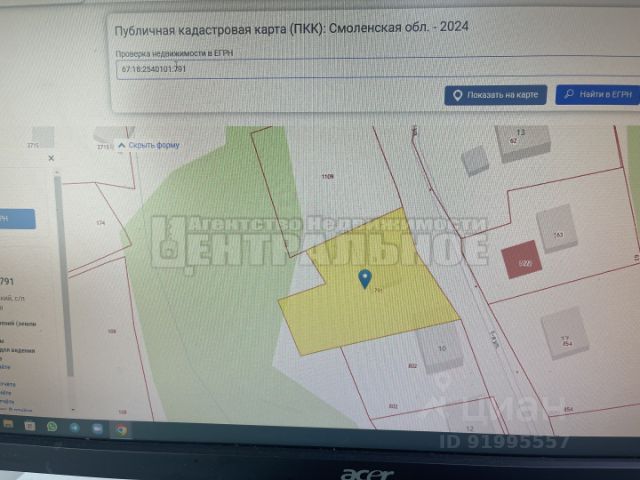Click the 'Найти в ЕГРН' button

(x=598, y=95)
